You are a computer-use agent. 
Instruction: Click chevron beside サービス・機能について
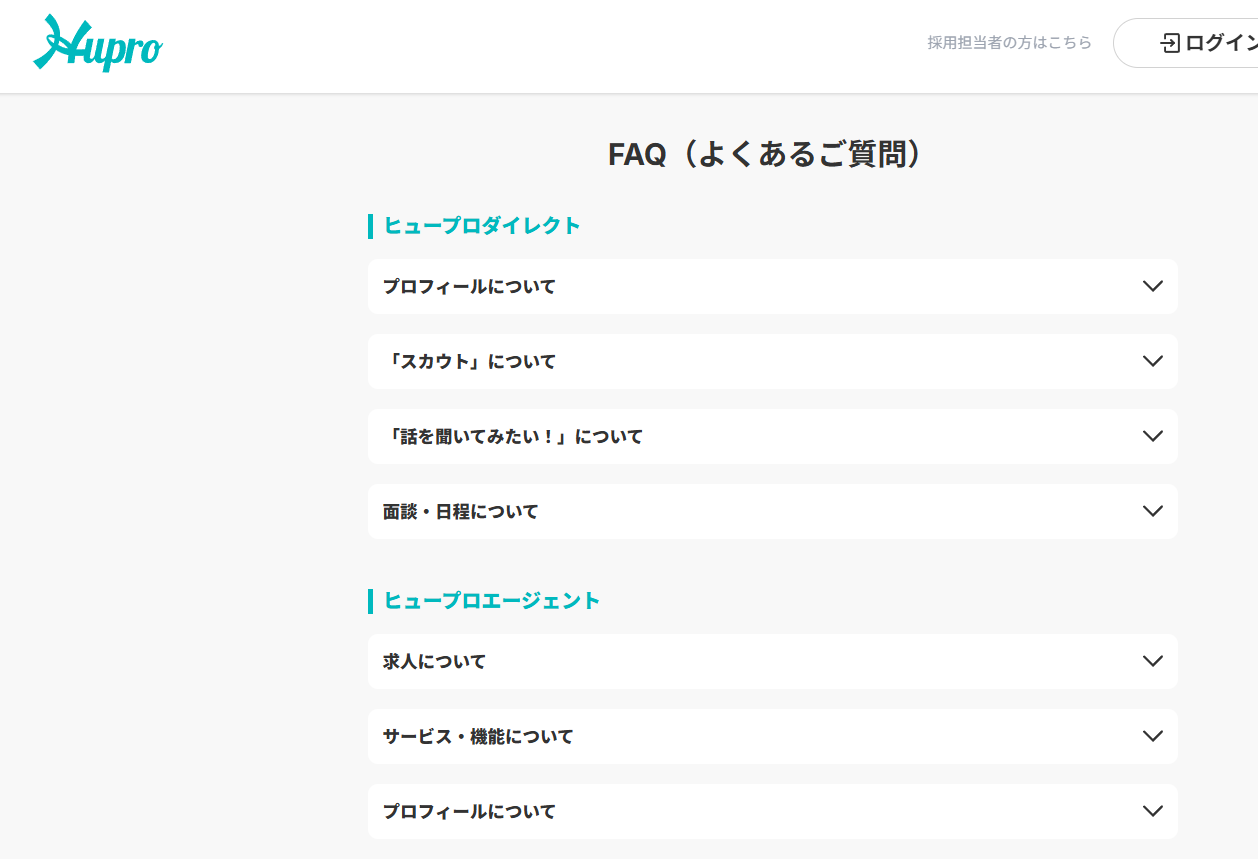click(x=1152, y=736)
